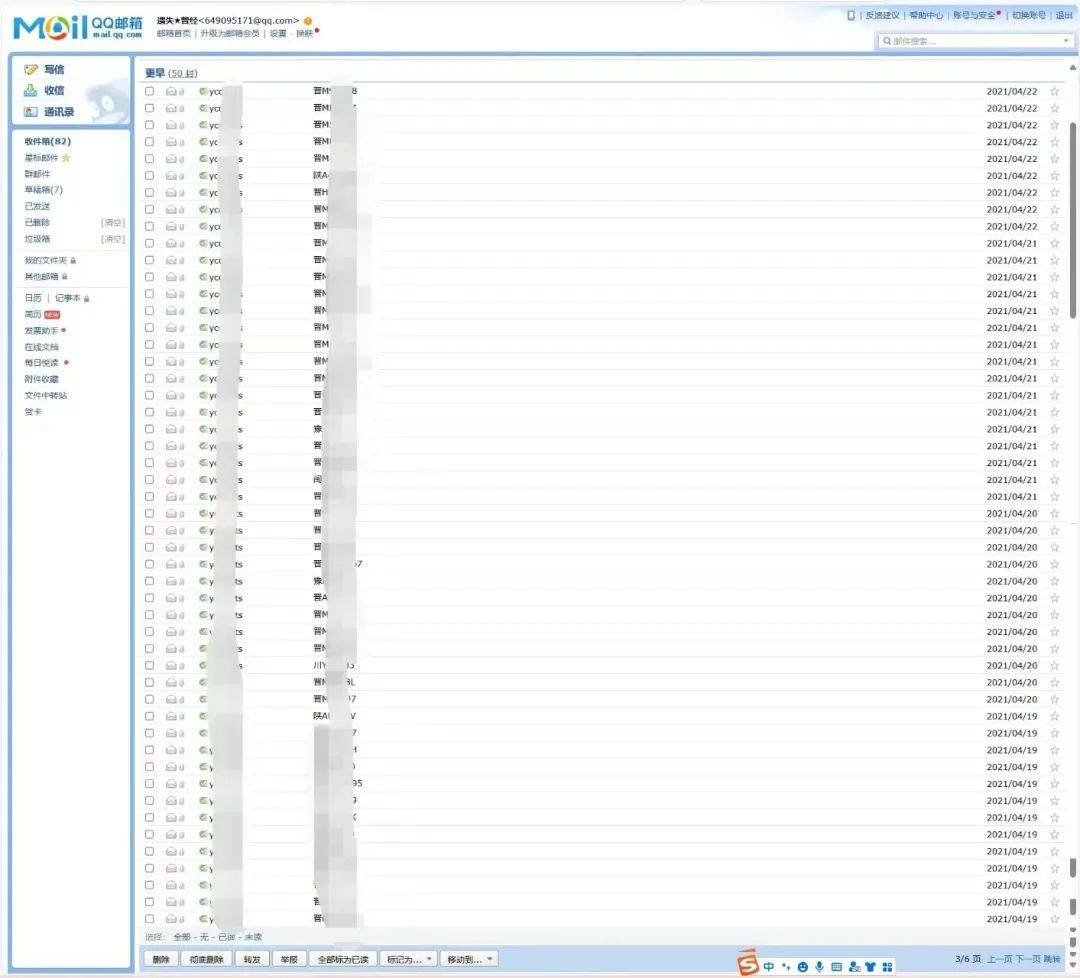Expand the 标记为 dropdown
The width and height of the screenshot is (1080, 978).
pos(409,959)
